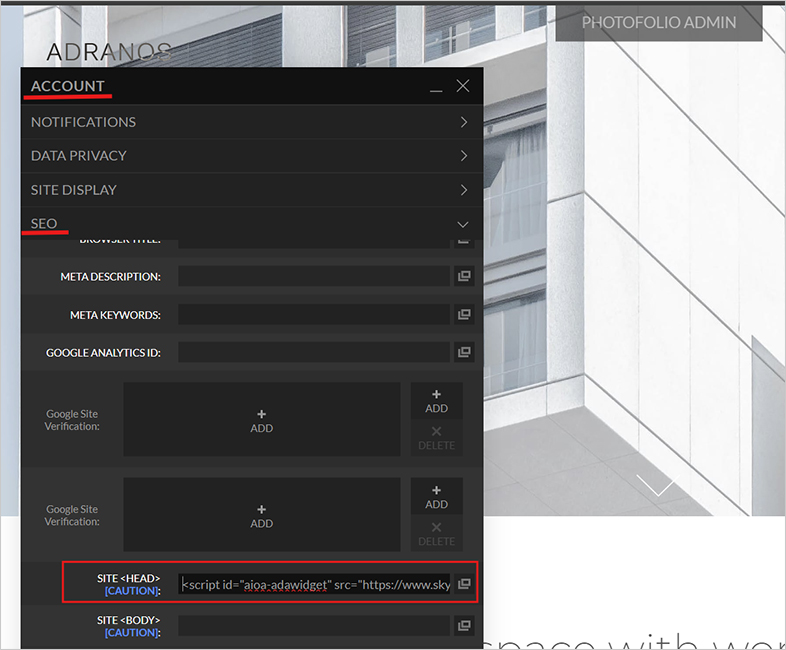The image size is (786, 650).
Task: Open expand icon beside Google Analytics ID field
Action: point(464,352)
